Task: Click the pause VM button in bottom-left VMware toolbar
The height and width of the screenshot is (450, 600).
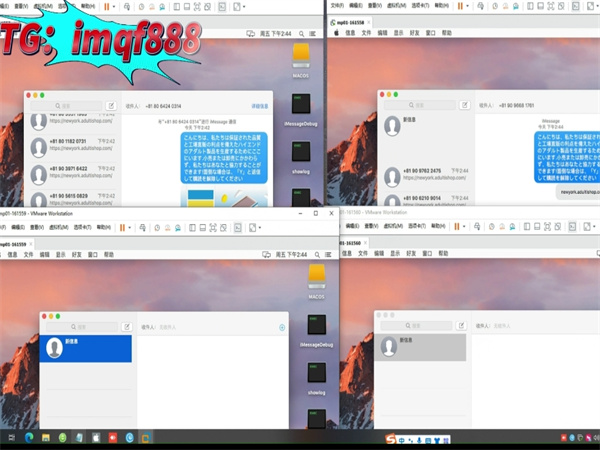Action: pyautogui.click(x=122, y=227)
